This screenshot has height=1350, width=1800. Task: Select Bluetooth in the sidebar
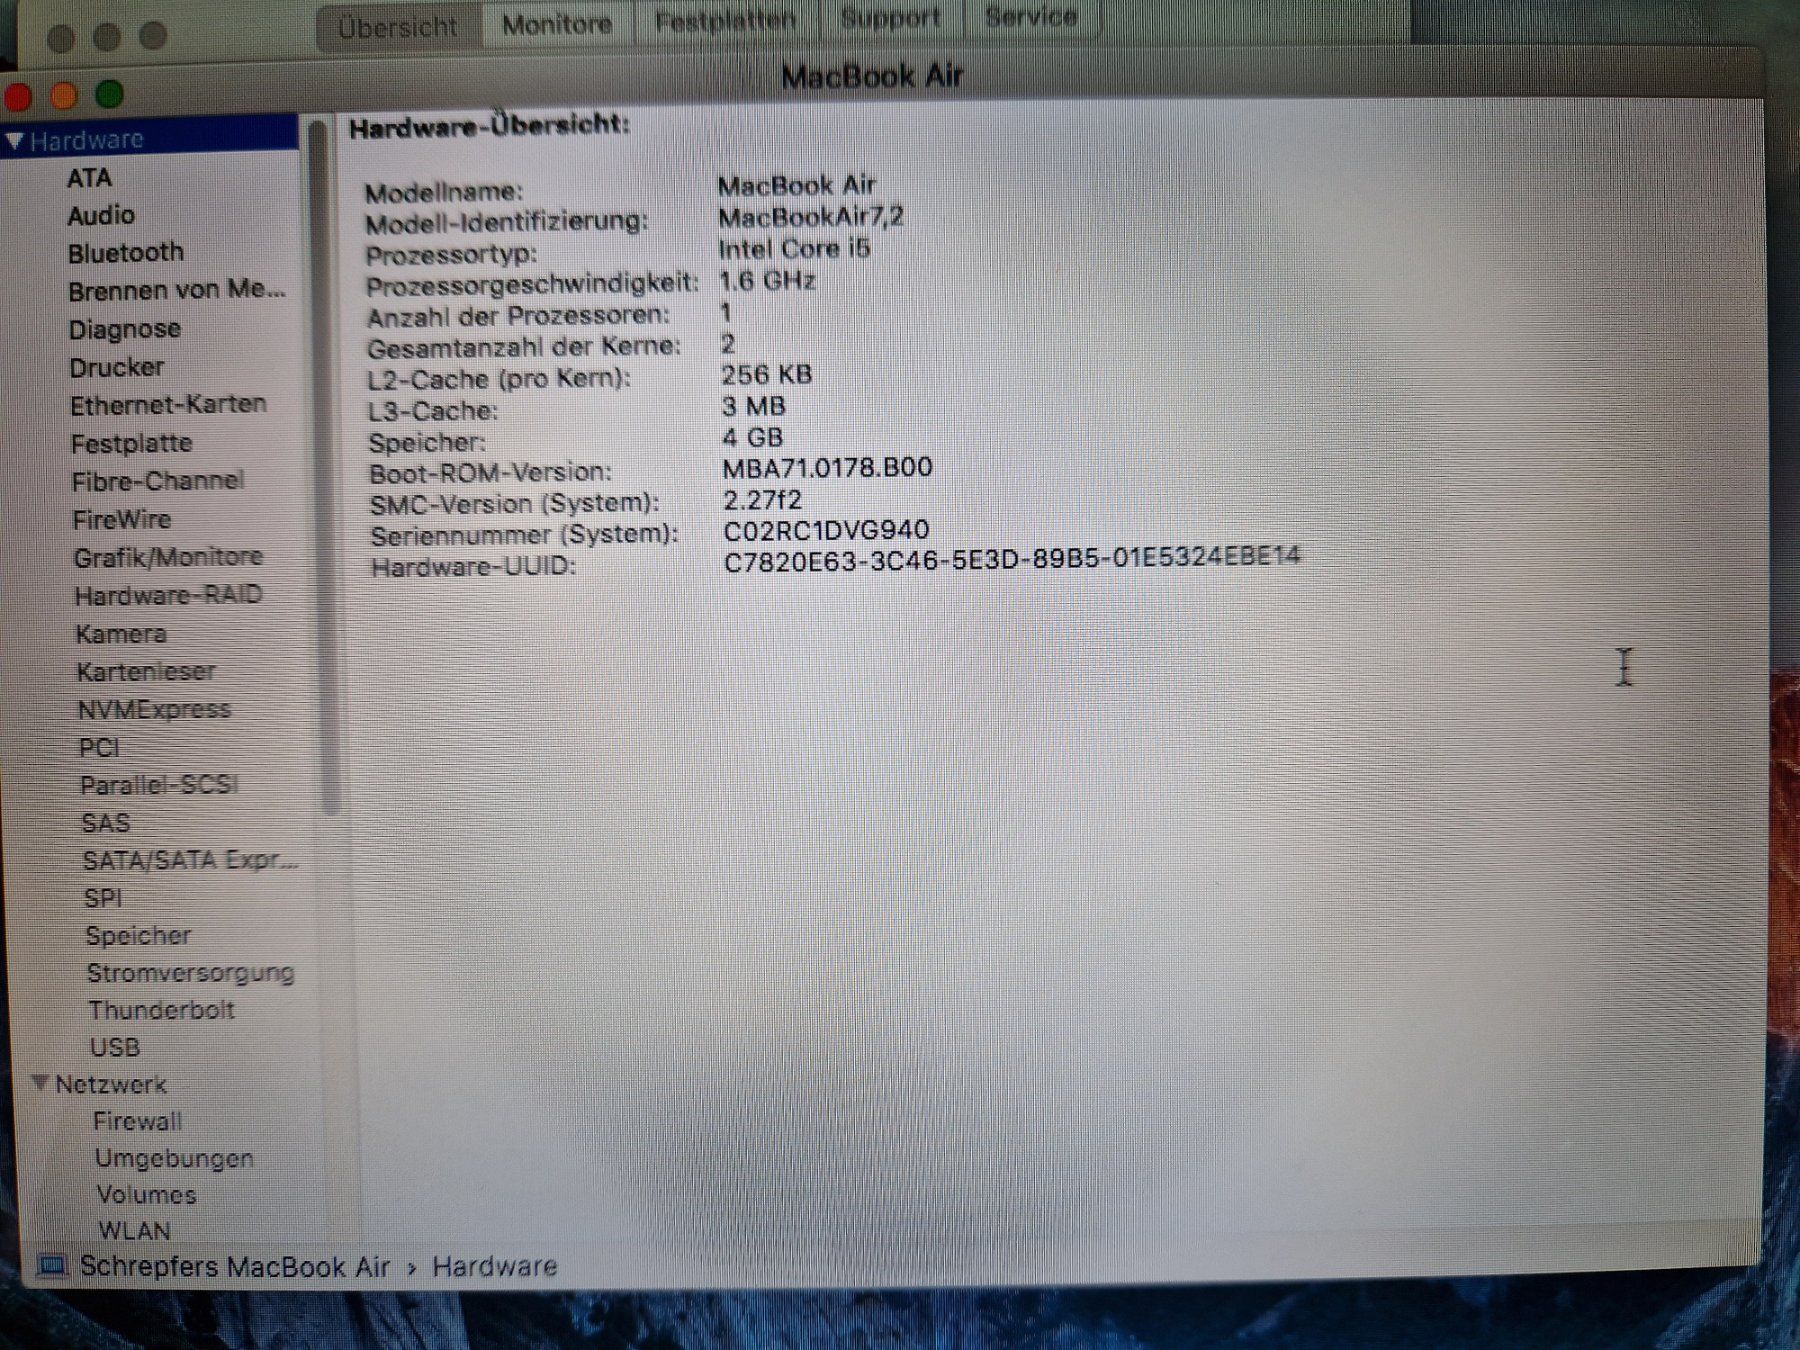[126, 252]
